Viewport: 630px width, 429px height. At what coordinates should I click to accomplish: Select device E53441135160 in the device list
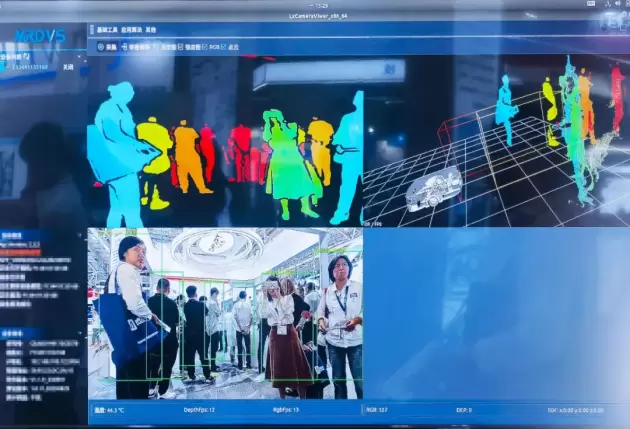(30, 68)
